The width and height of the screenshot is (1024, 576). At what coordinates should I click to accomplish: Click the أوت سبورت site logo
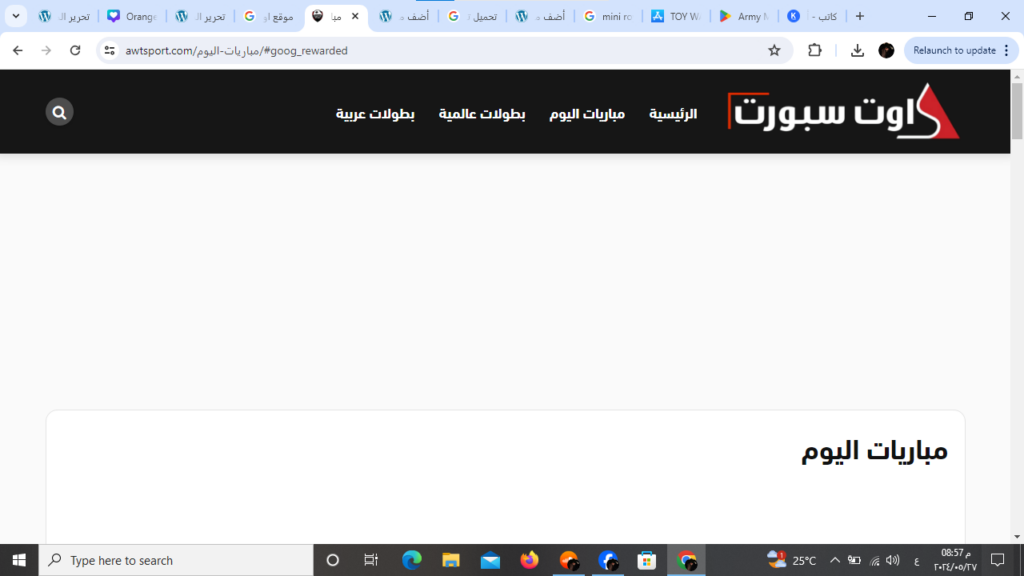[x=843, y=112]
